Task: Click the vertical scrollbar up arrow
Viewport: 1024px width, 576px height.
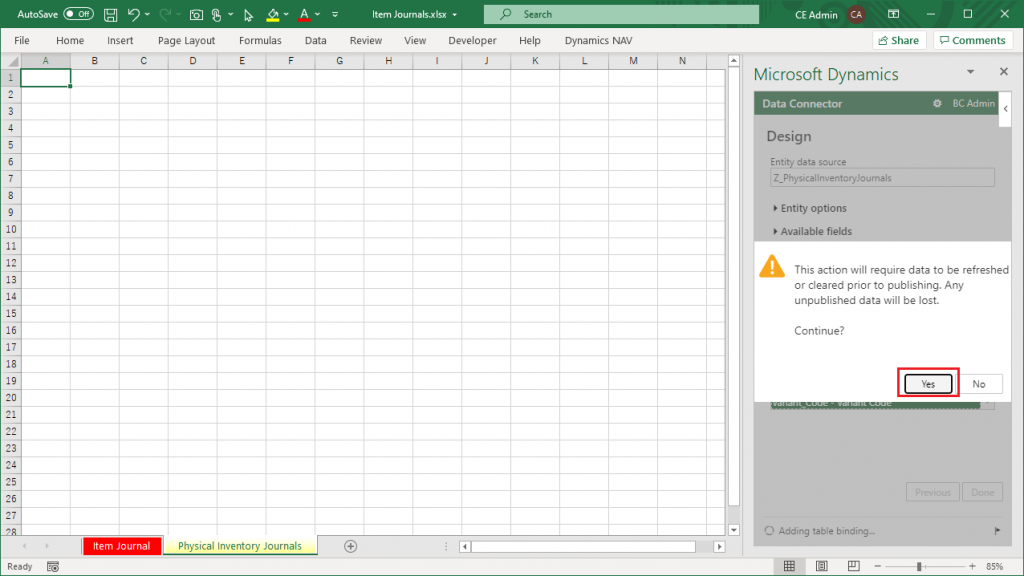Action: [734, 61]
